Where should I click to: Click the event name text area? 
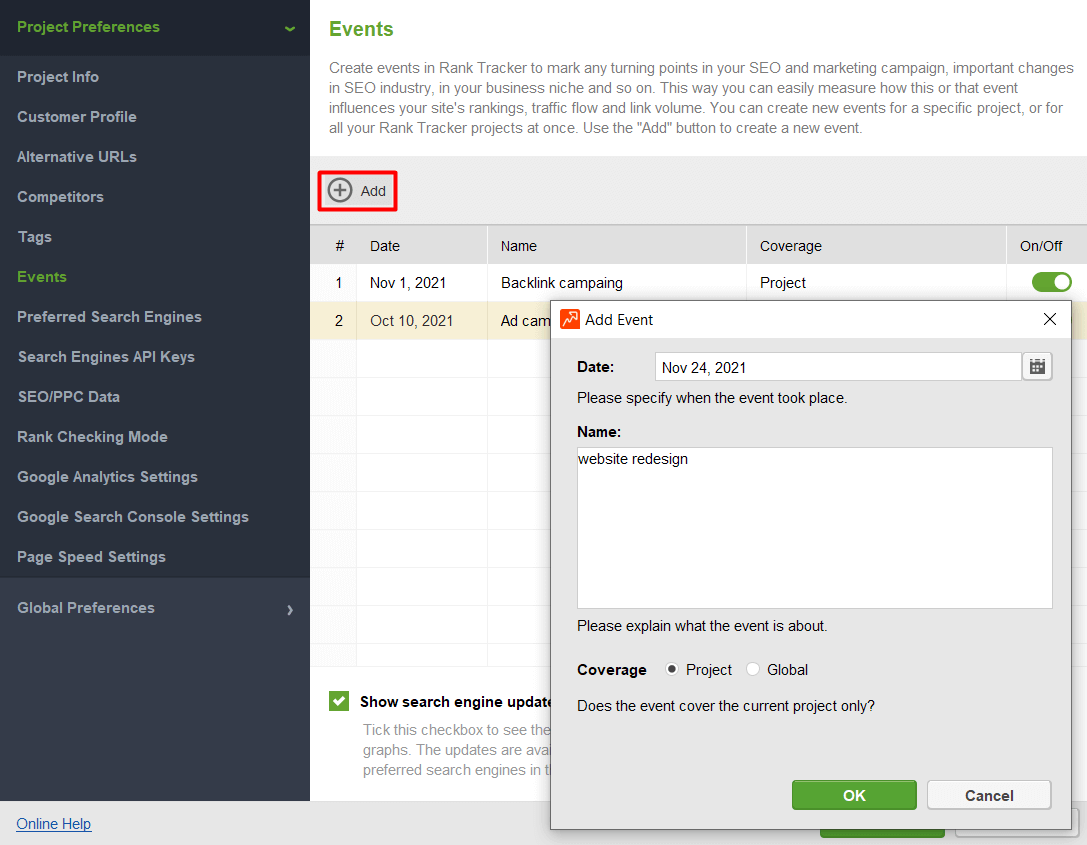814,527
